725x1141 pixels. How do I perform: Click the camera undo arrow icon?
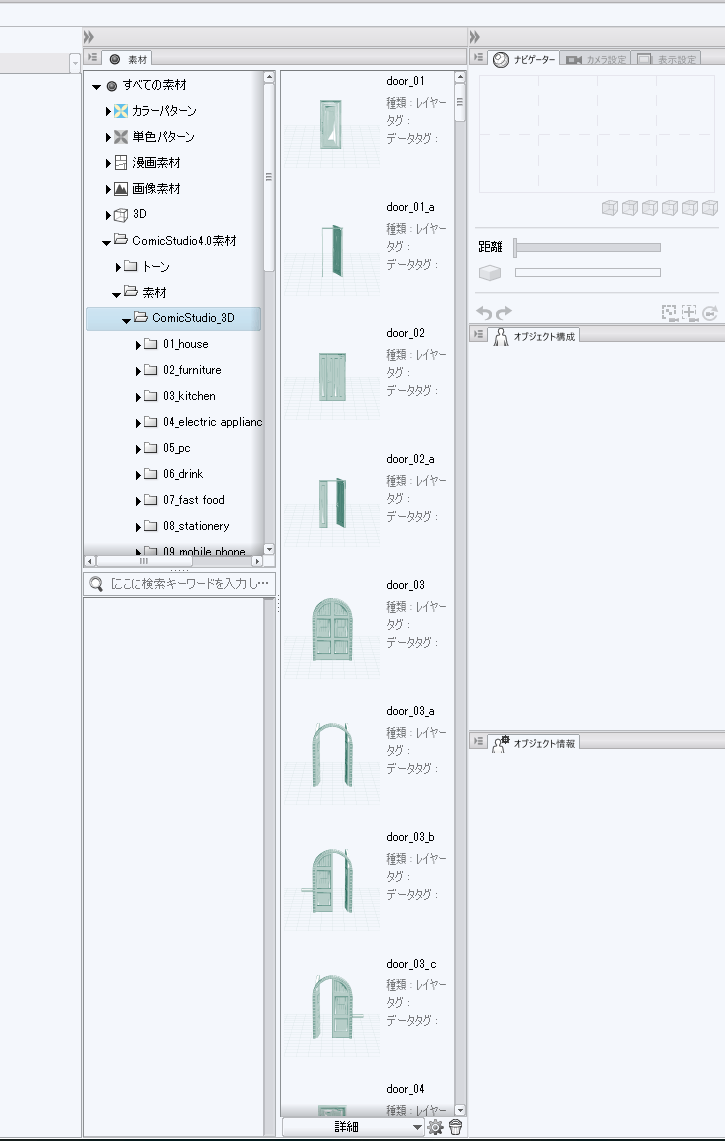[484, 313]
